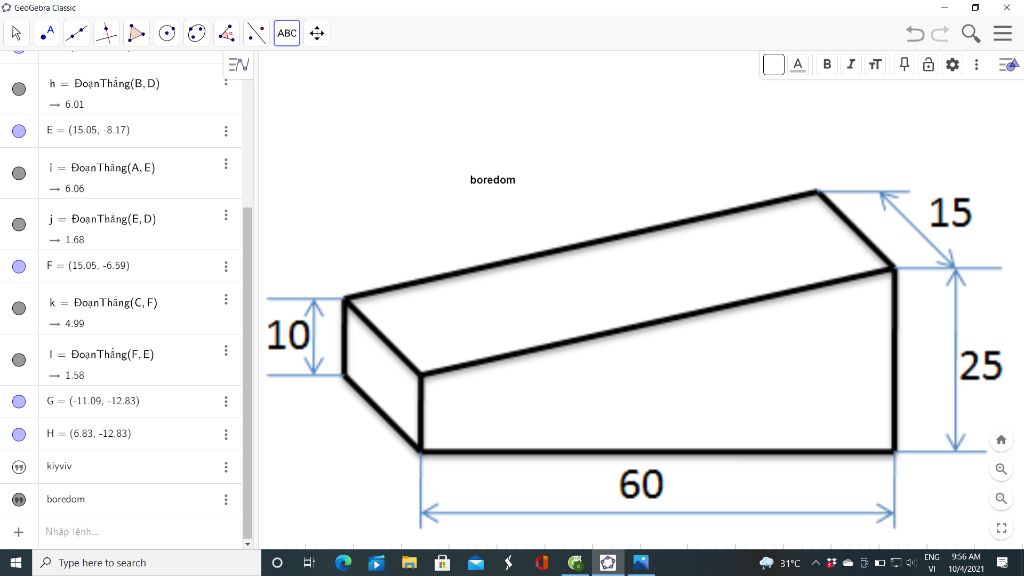Toggle visibility of segment j
Viewport: 1024px width, 576px height.
tap(19, 224)
